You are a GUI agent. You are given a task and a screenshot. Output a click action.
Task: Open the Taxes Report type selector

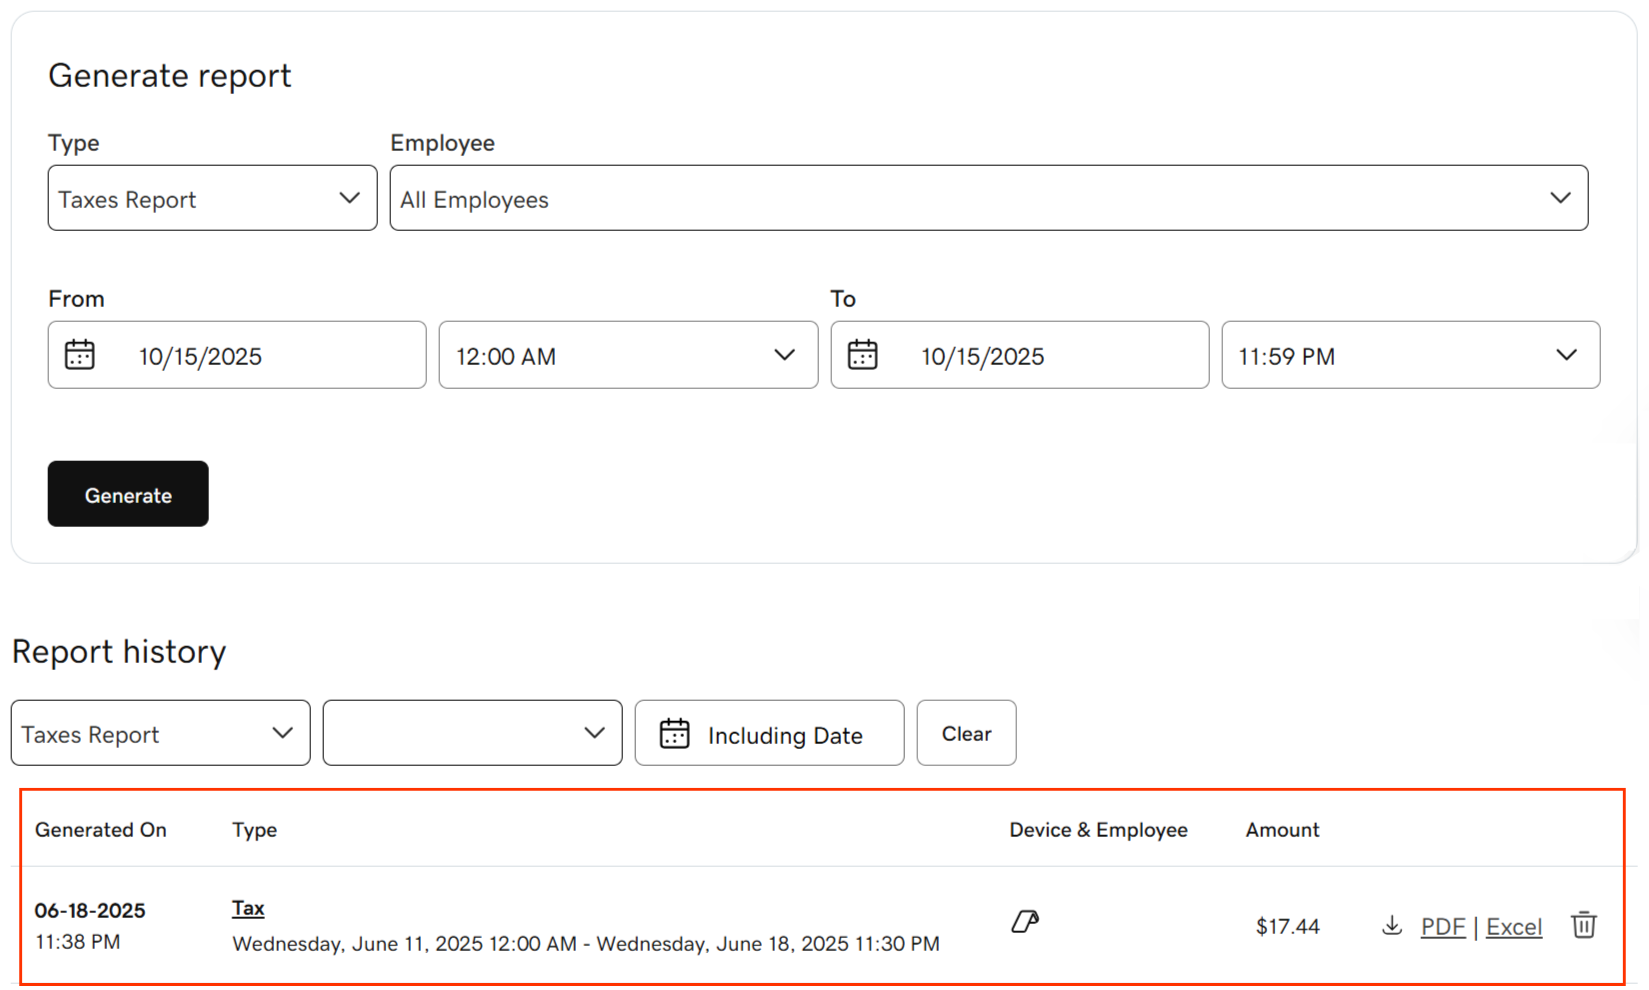212,197
